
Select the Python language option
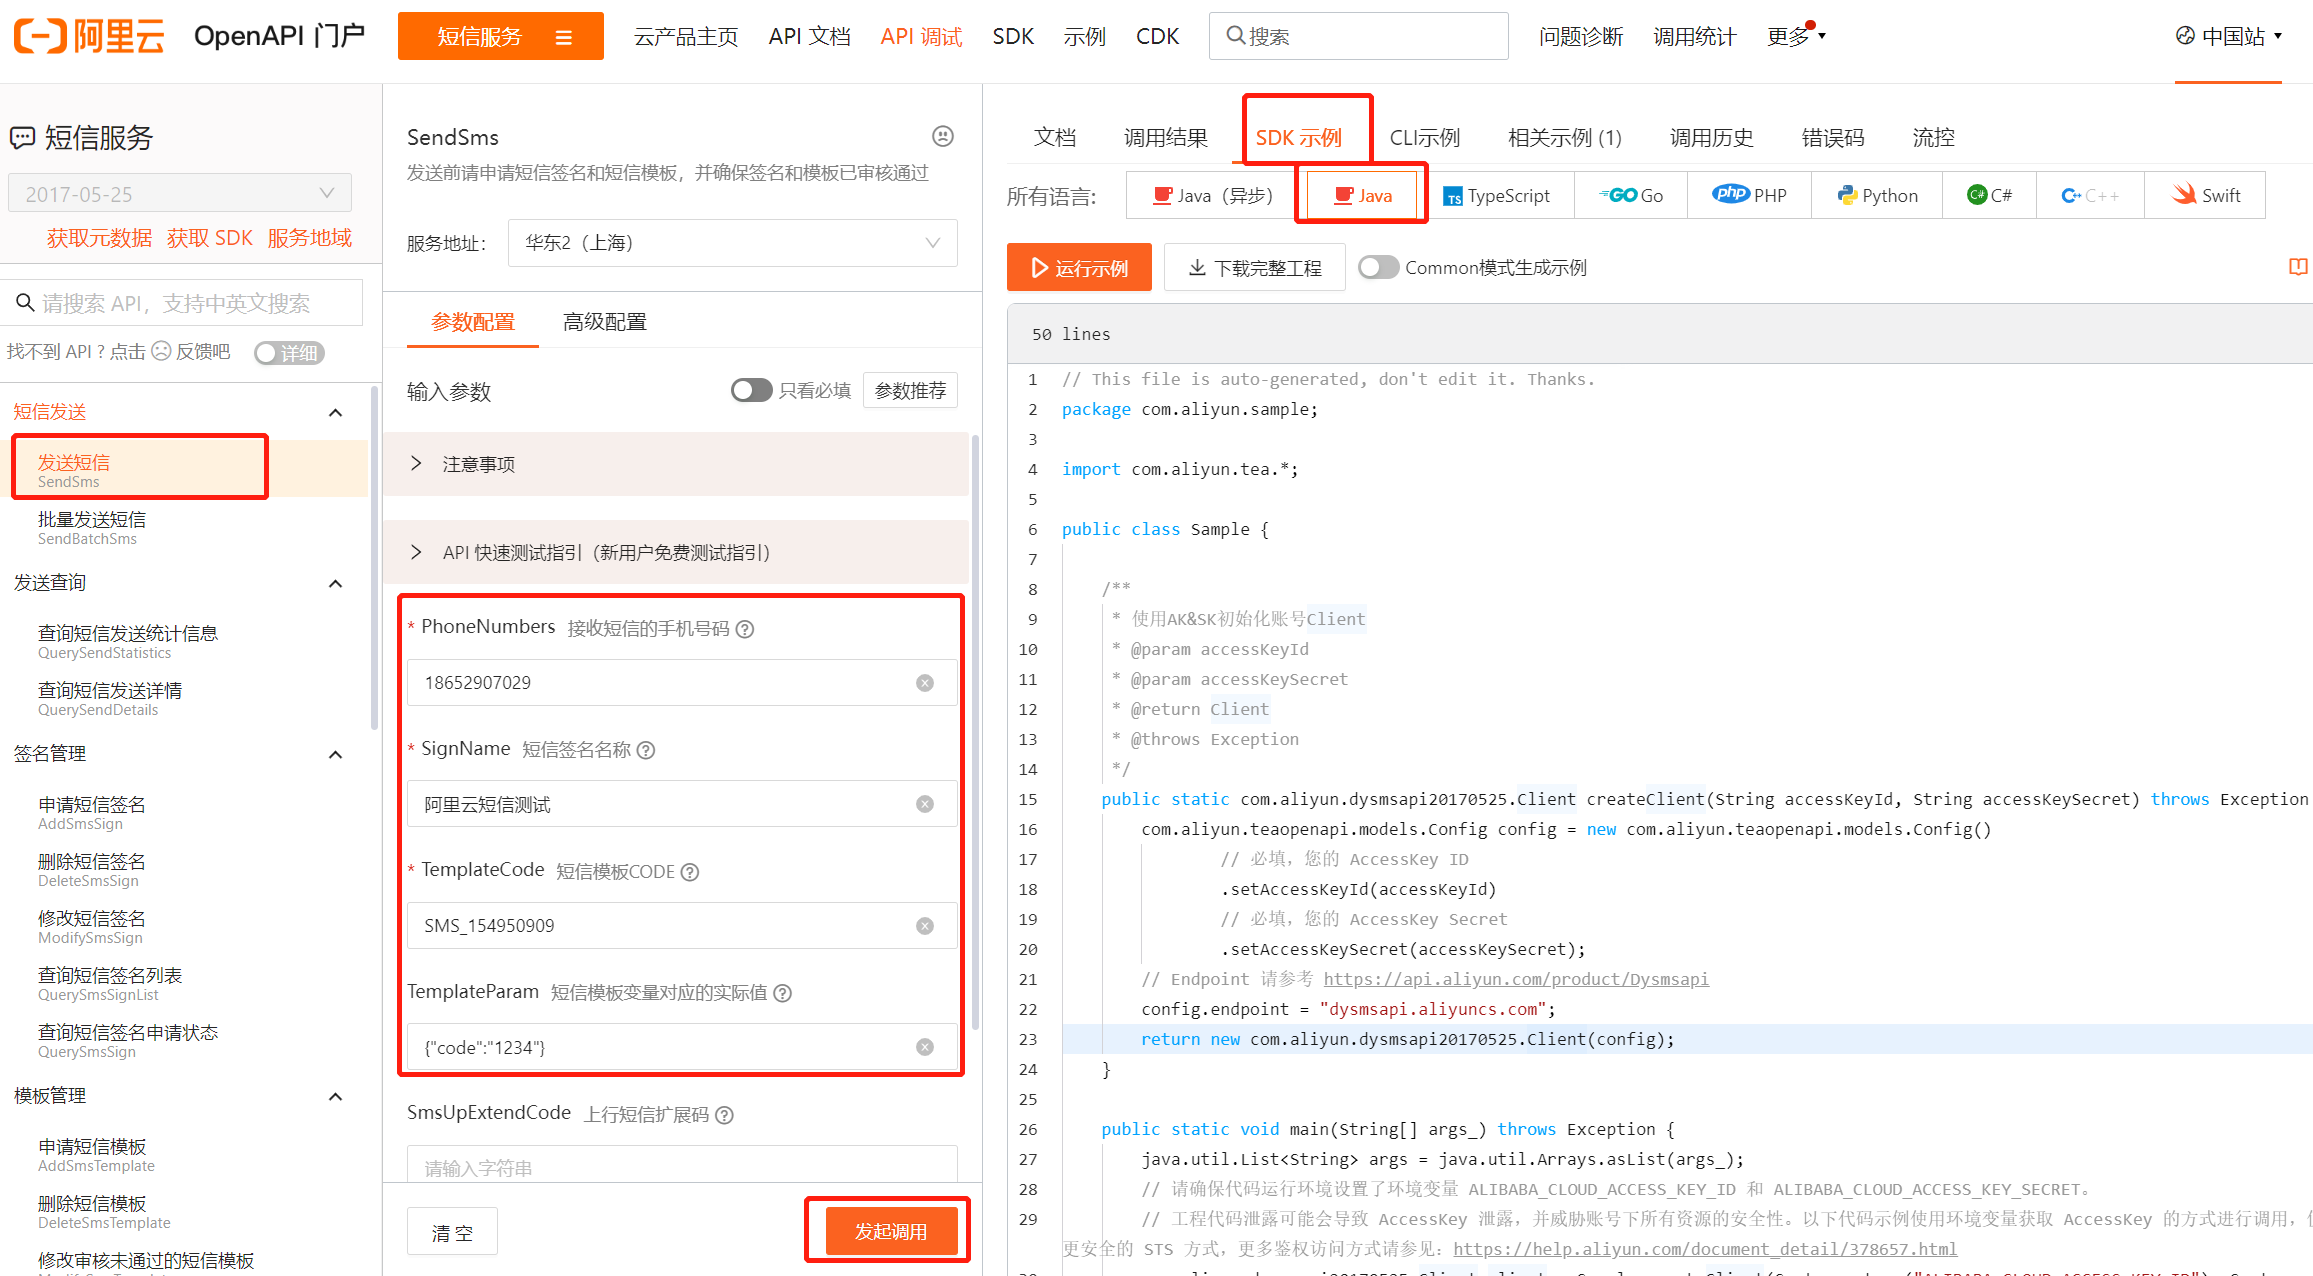point(1877,195)
